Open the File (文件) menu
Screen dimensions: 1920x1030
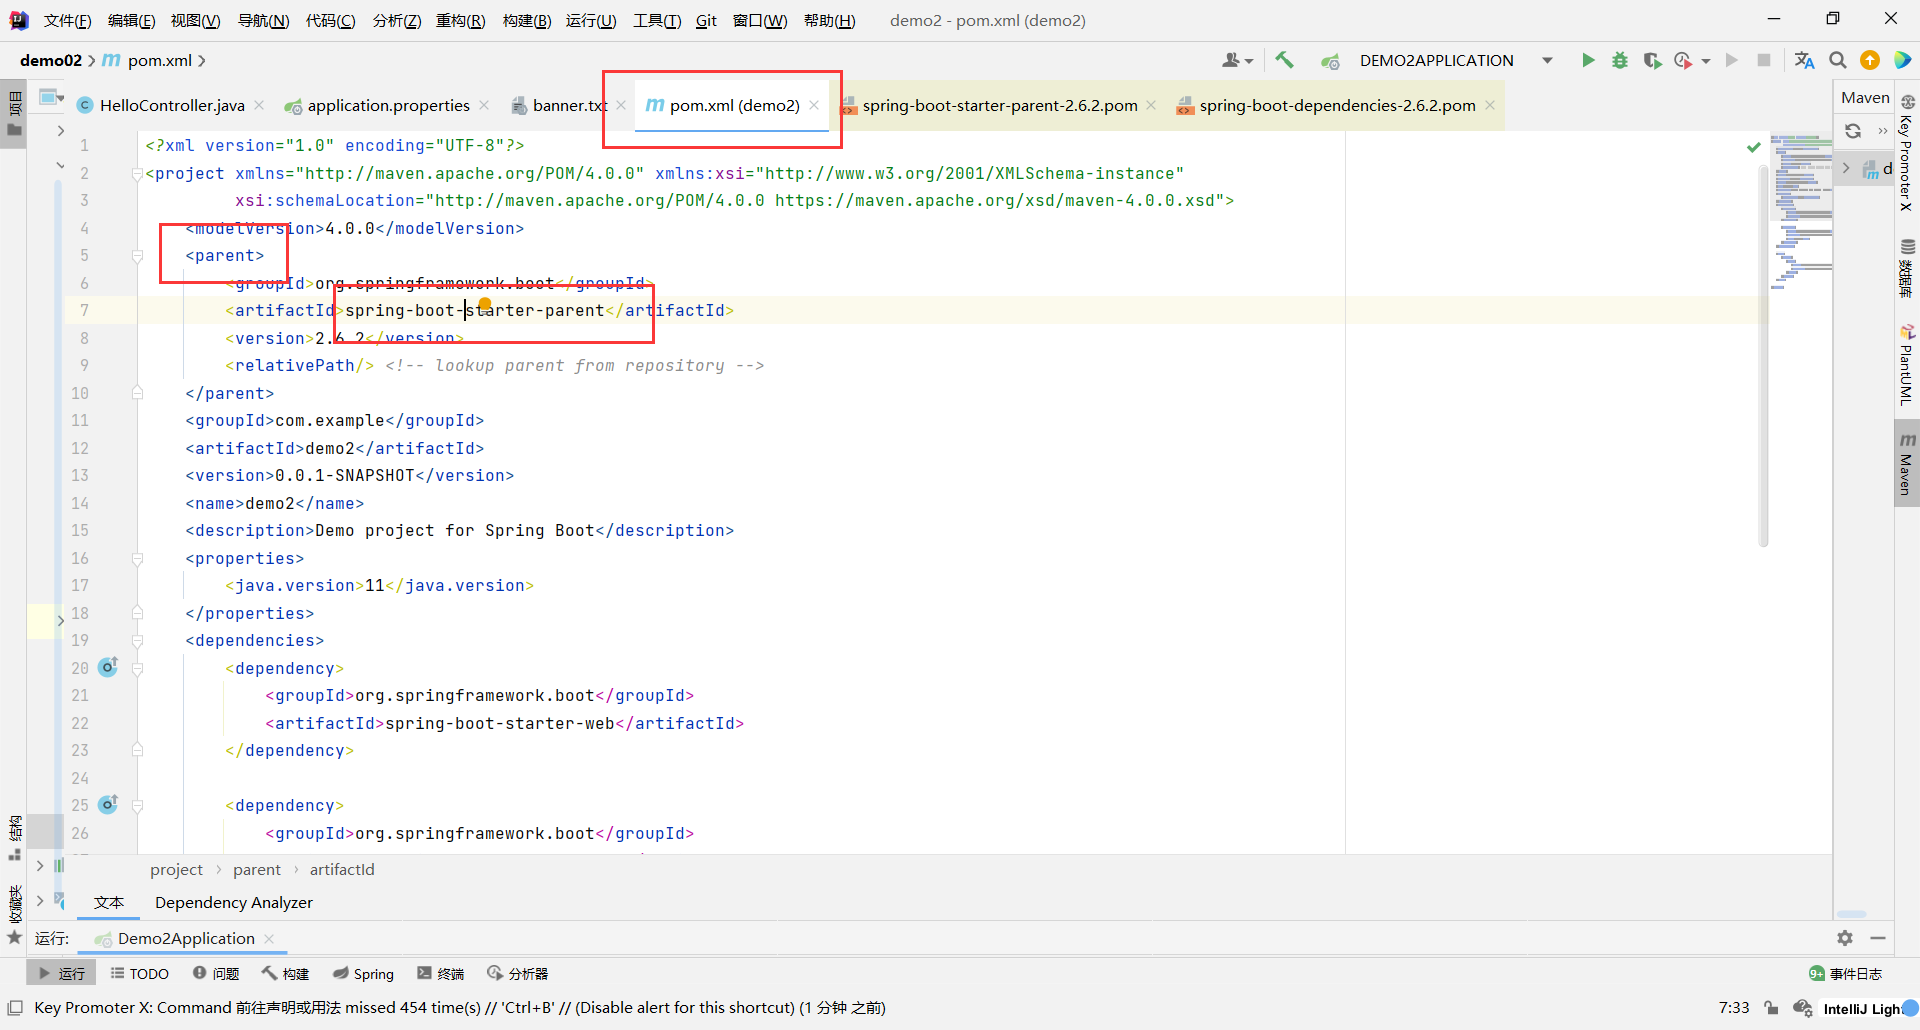point(67,20)
